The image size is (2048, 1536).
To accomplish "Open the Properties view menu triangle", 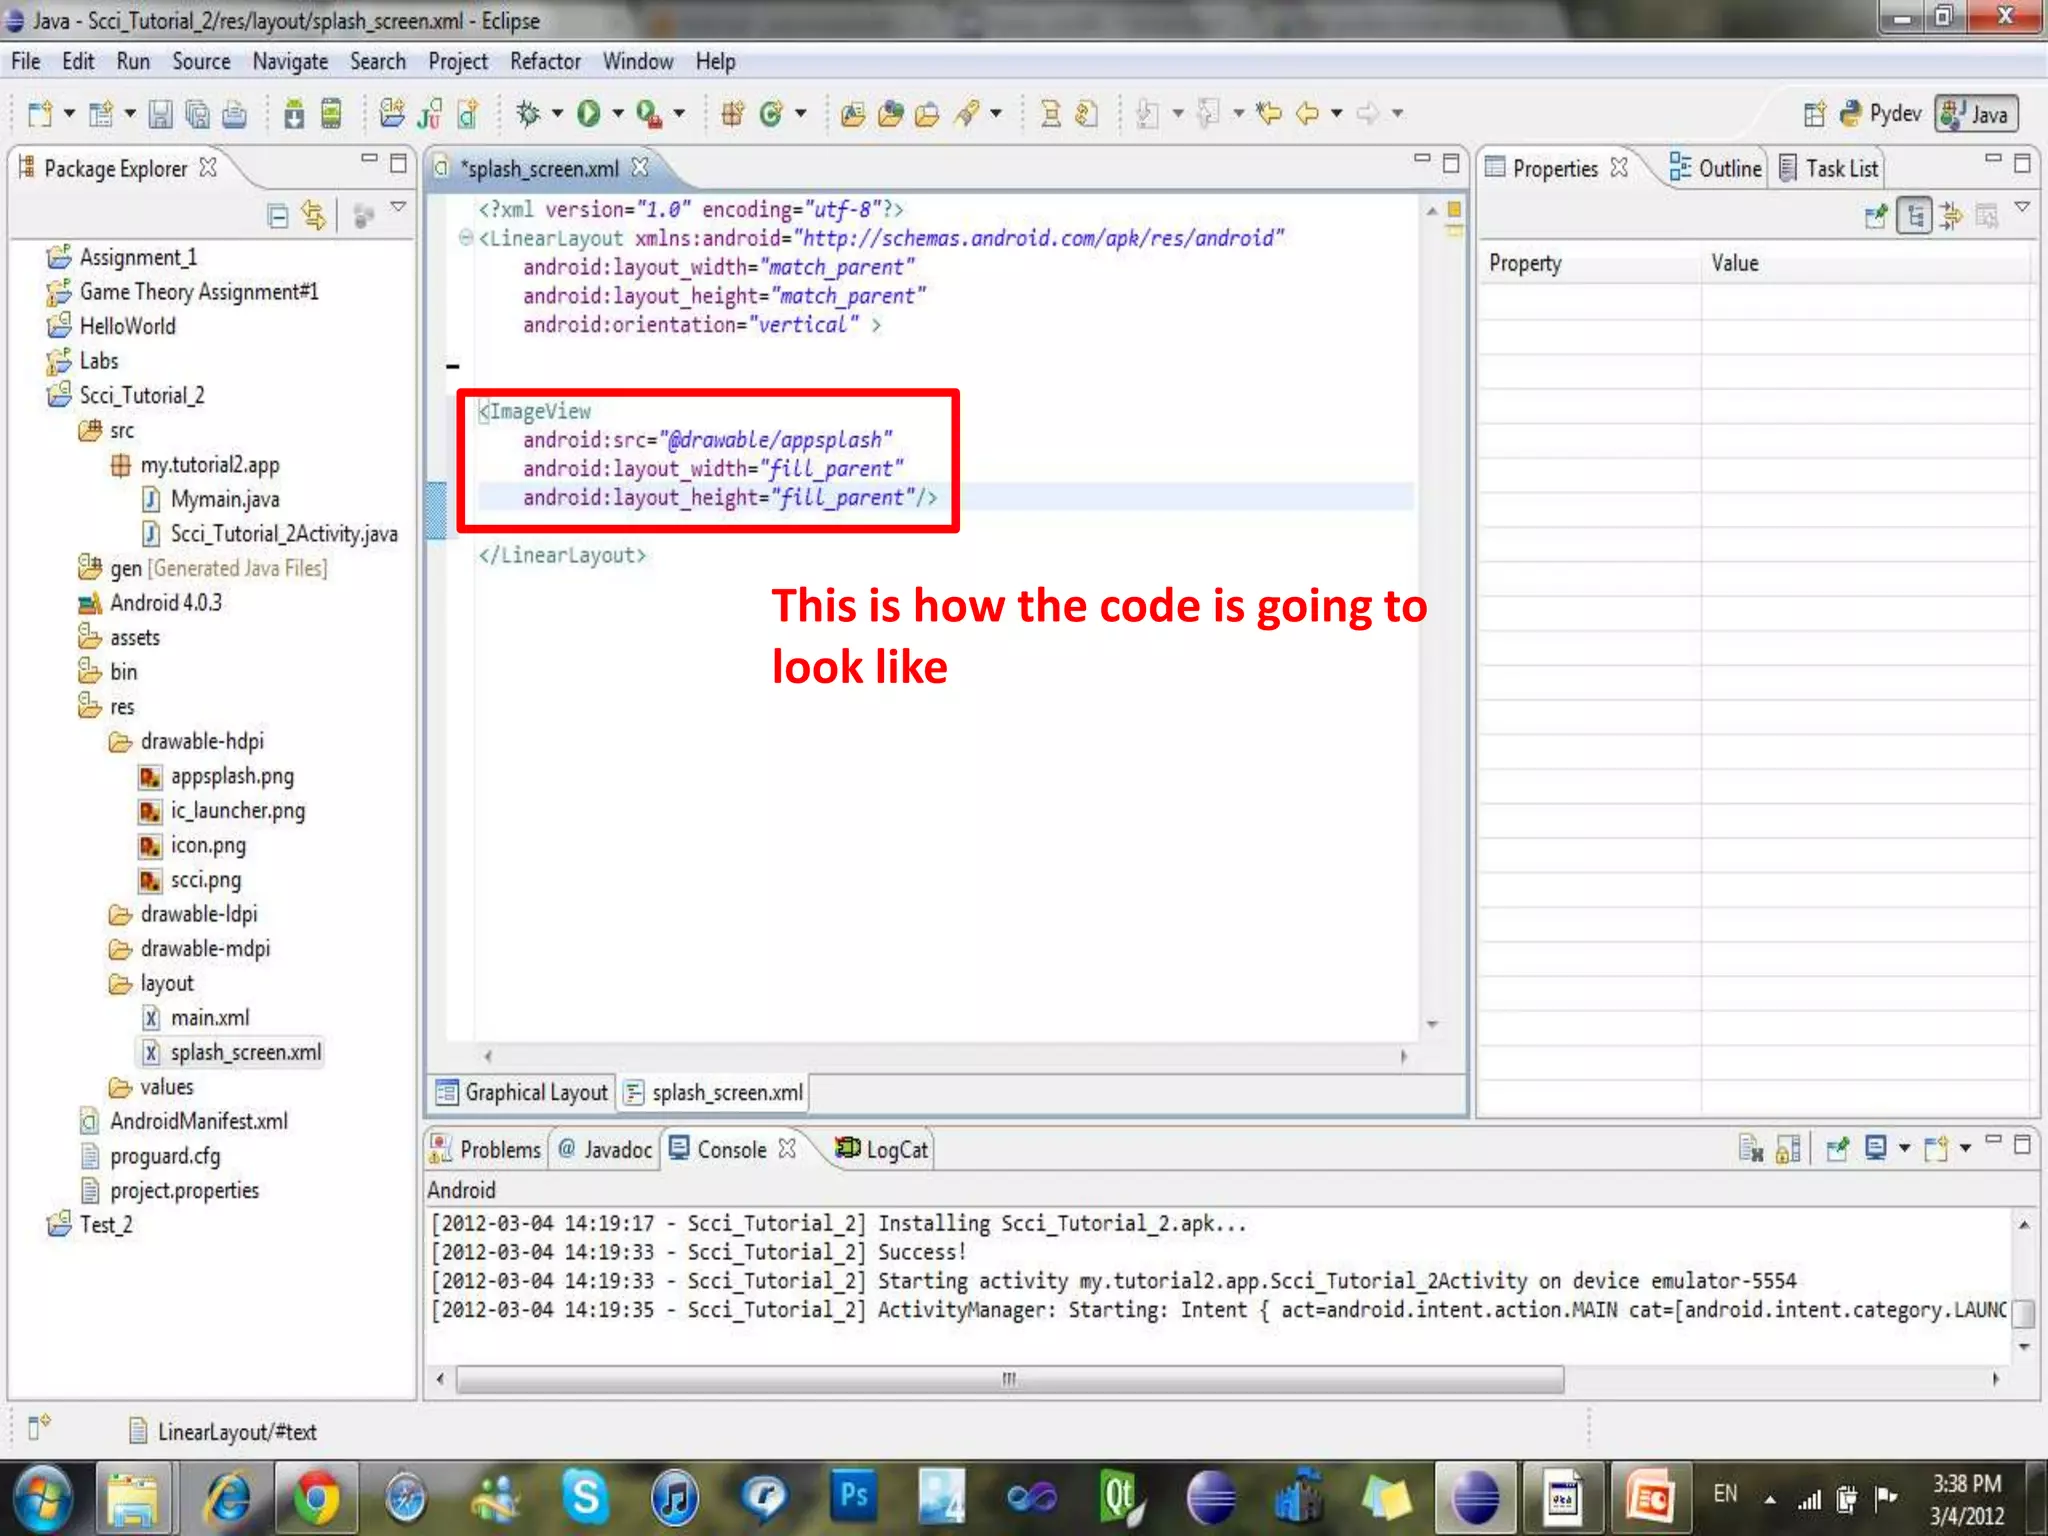I will (2022, 207).
